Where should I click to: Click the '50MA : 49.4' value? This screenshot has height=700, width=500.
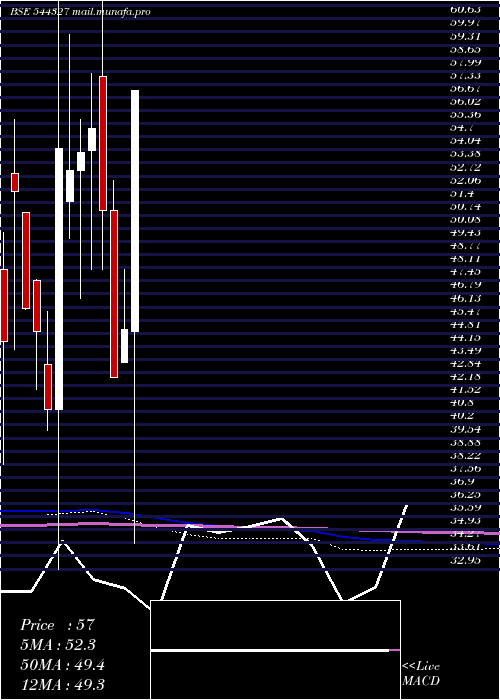62,664
